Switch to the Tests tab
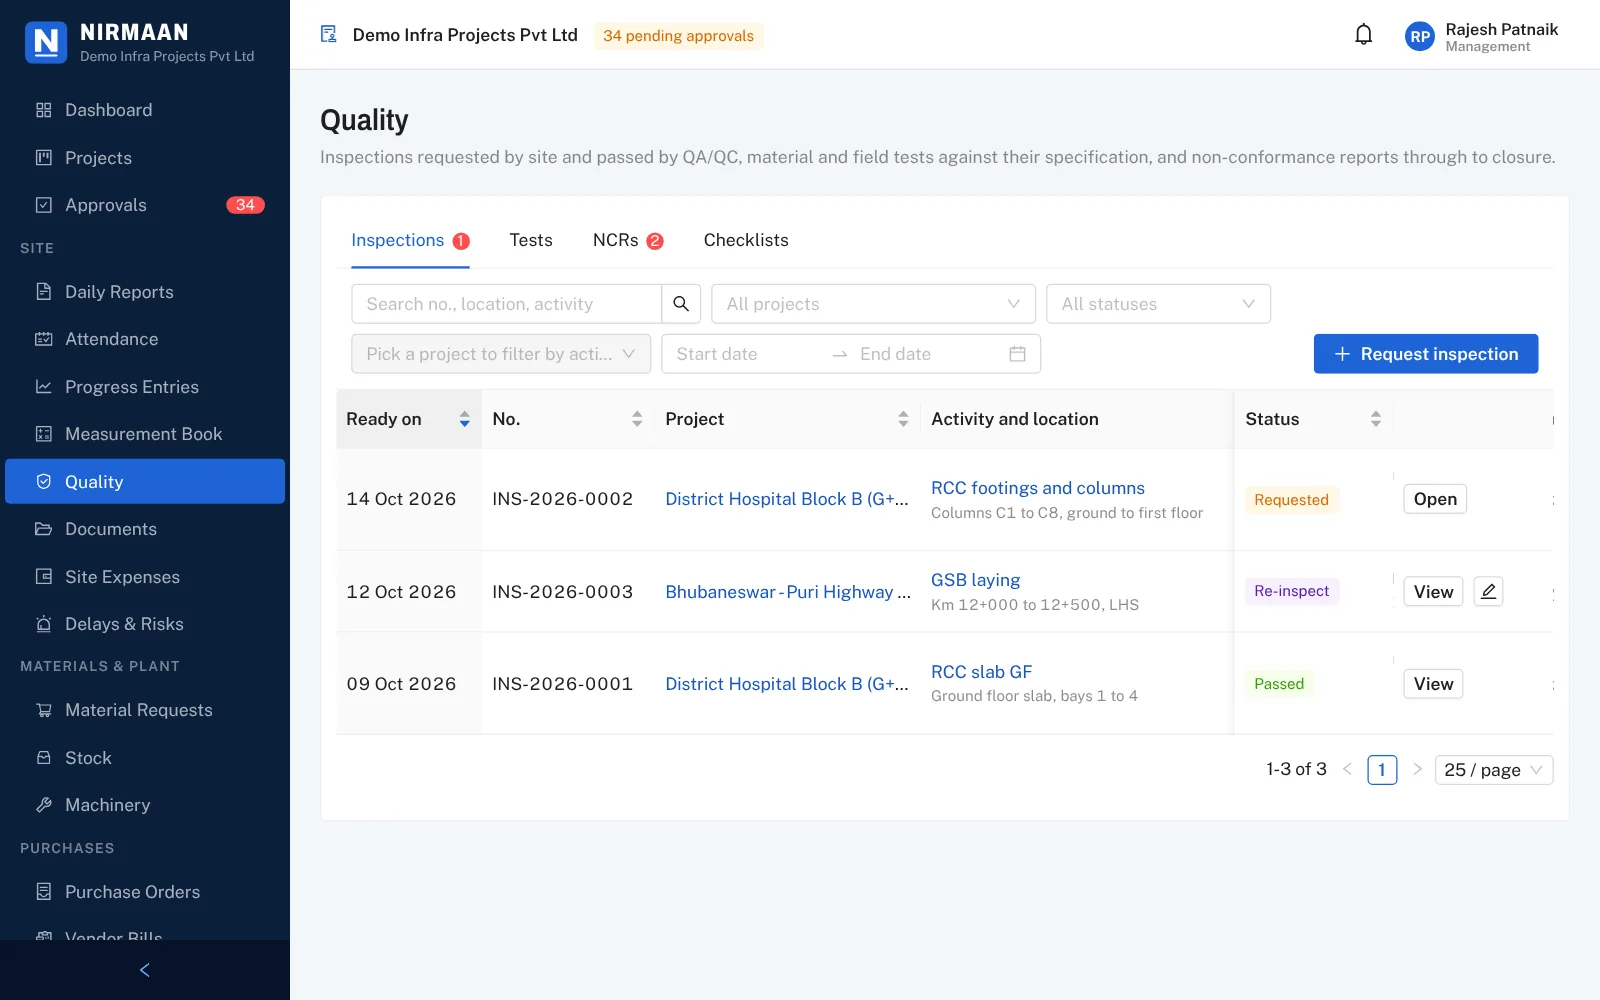The image size is (1600, 1000). 531,240
